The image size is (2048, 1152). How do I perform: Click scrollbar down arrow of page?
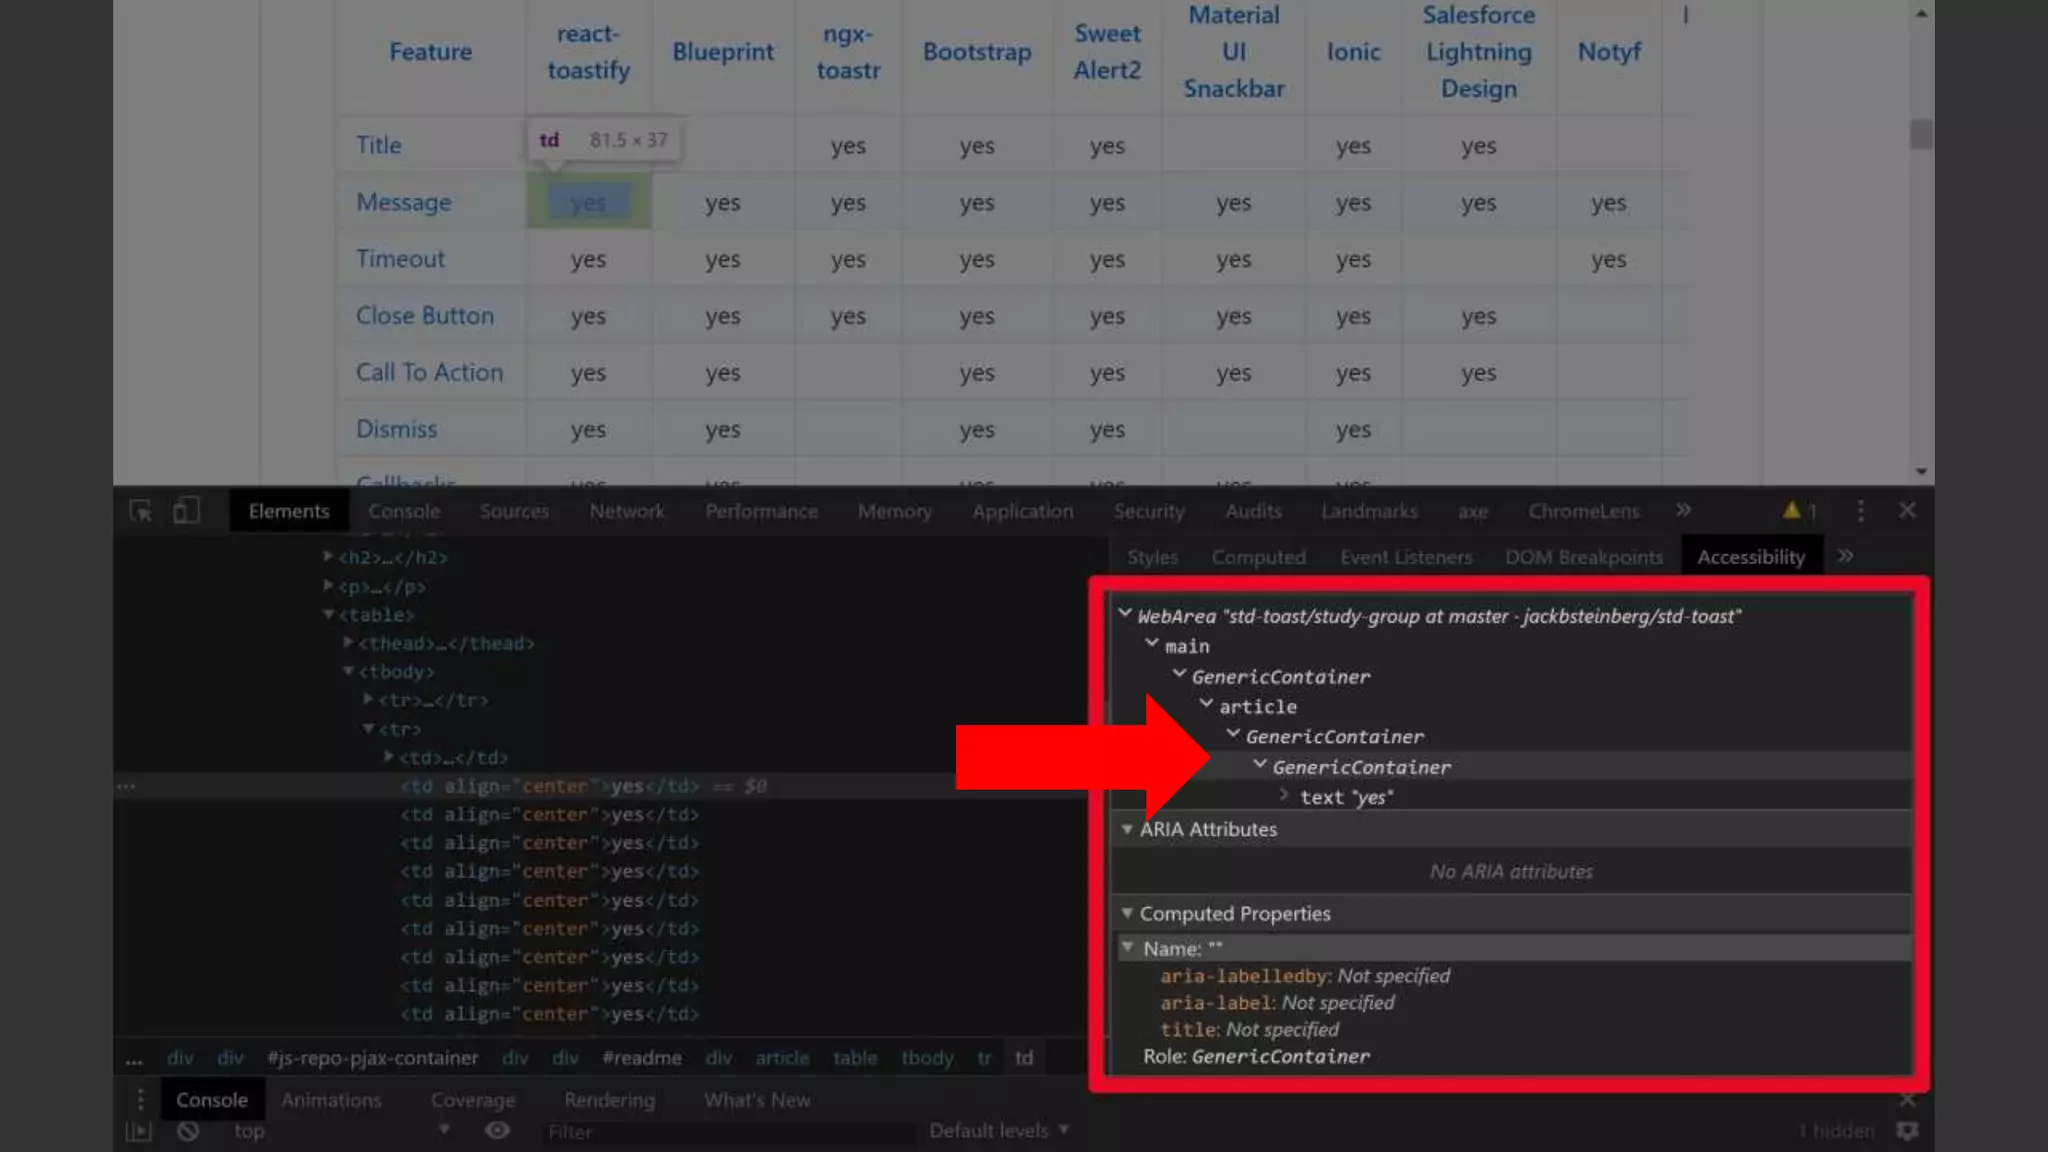pos(1921,471)
